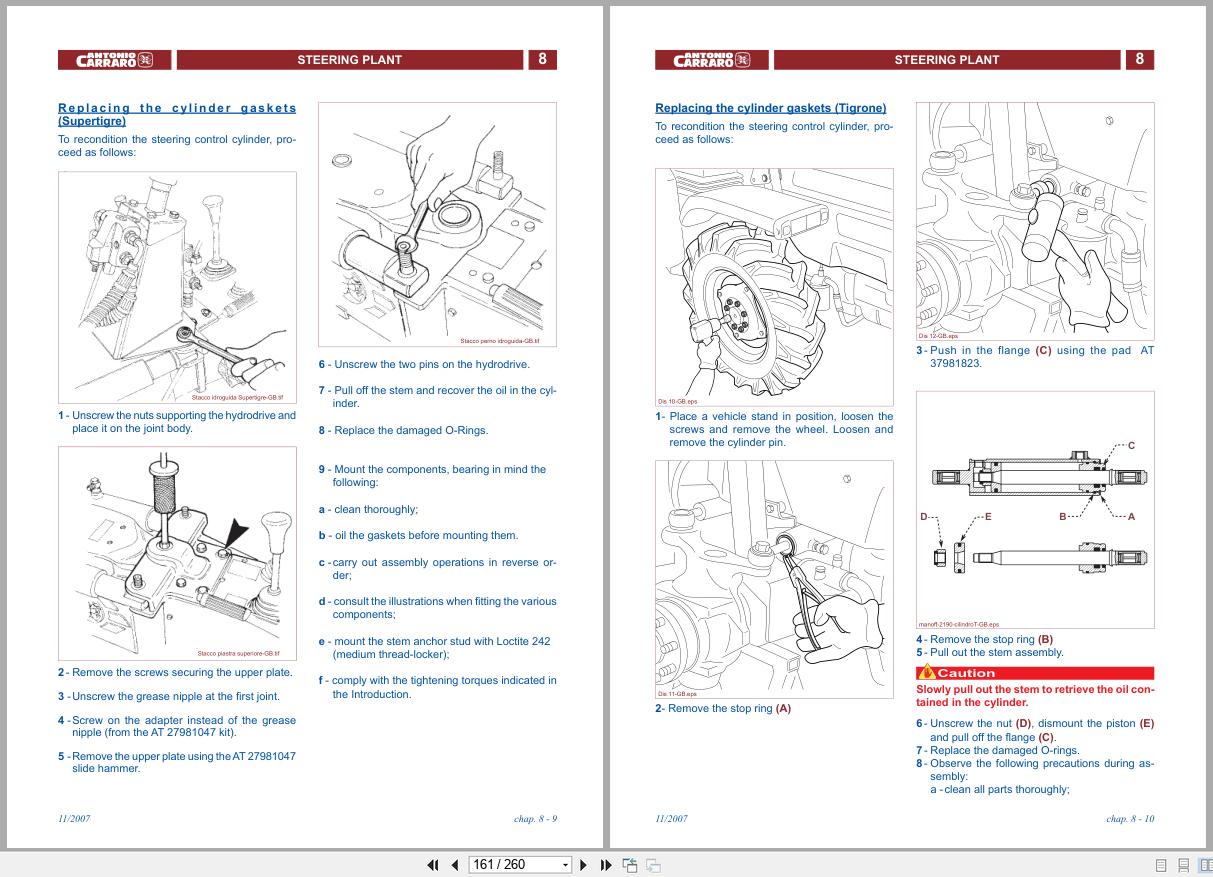Click the cylinder parts diagram
The height and width of the screenshot is (877, 1213).
tap(1035, 510)
